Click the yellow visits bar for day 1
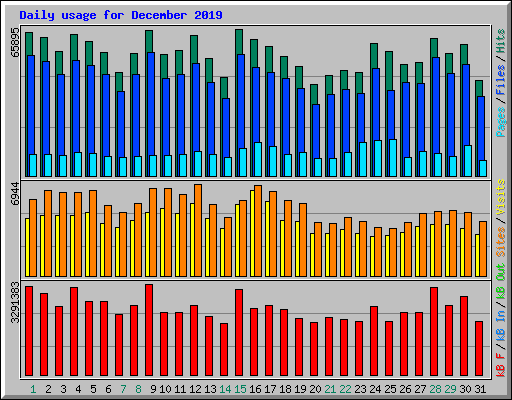Image resolution: width=512 pixels, height=400 pixels. coord(27,247)
